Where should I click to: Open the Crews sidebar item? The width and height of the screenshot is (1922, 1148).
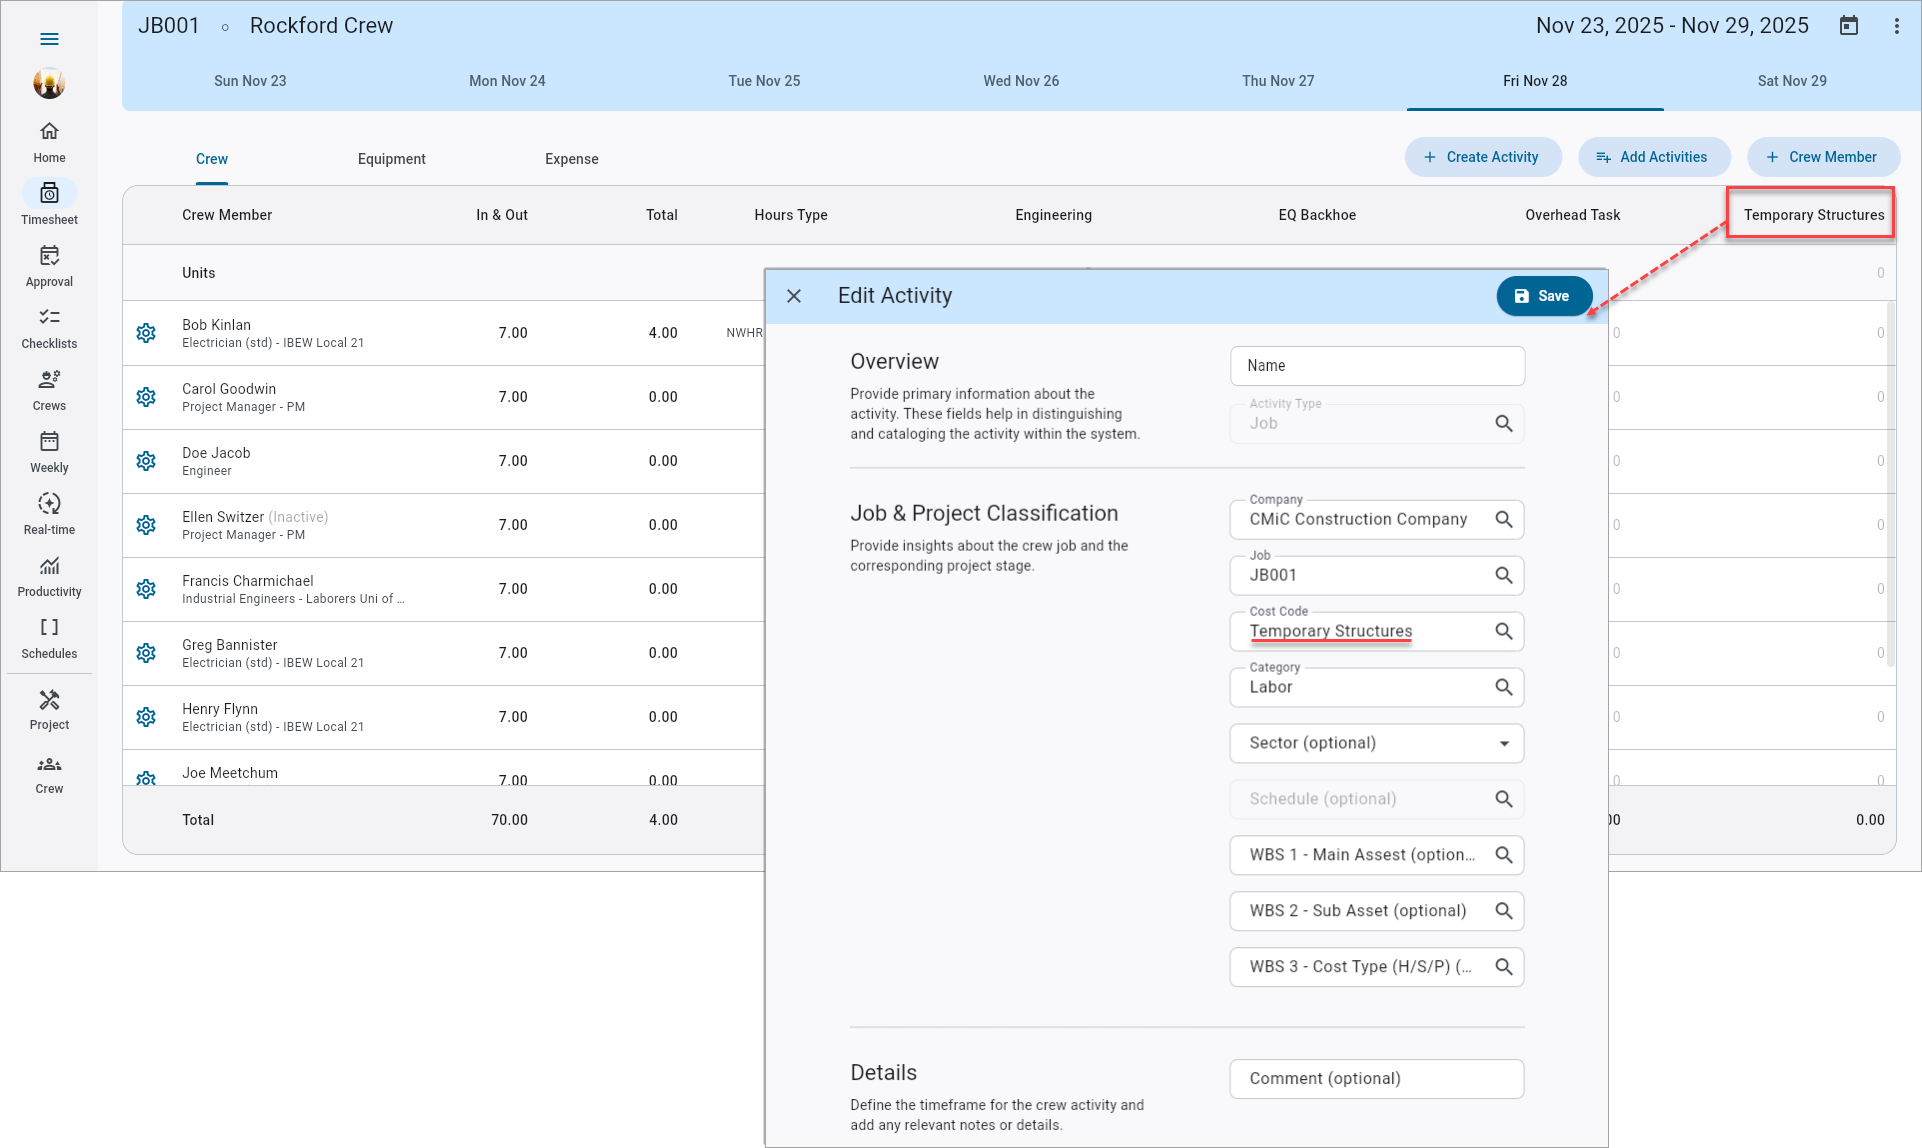(x=49, y=390)
